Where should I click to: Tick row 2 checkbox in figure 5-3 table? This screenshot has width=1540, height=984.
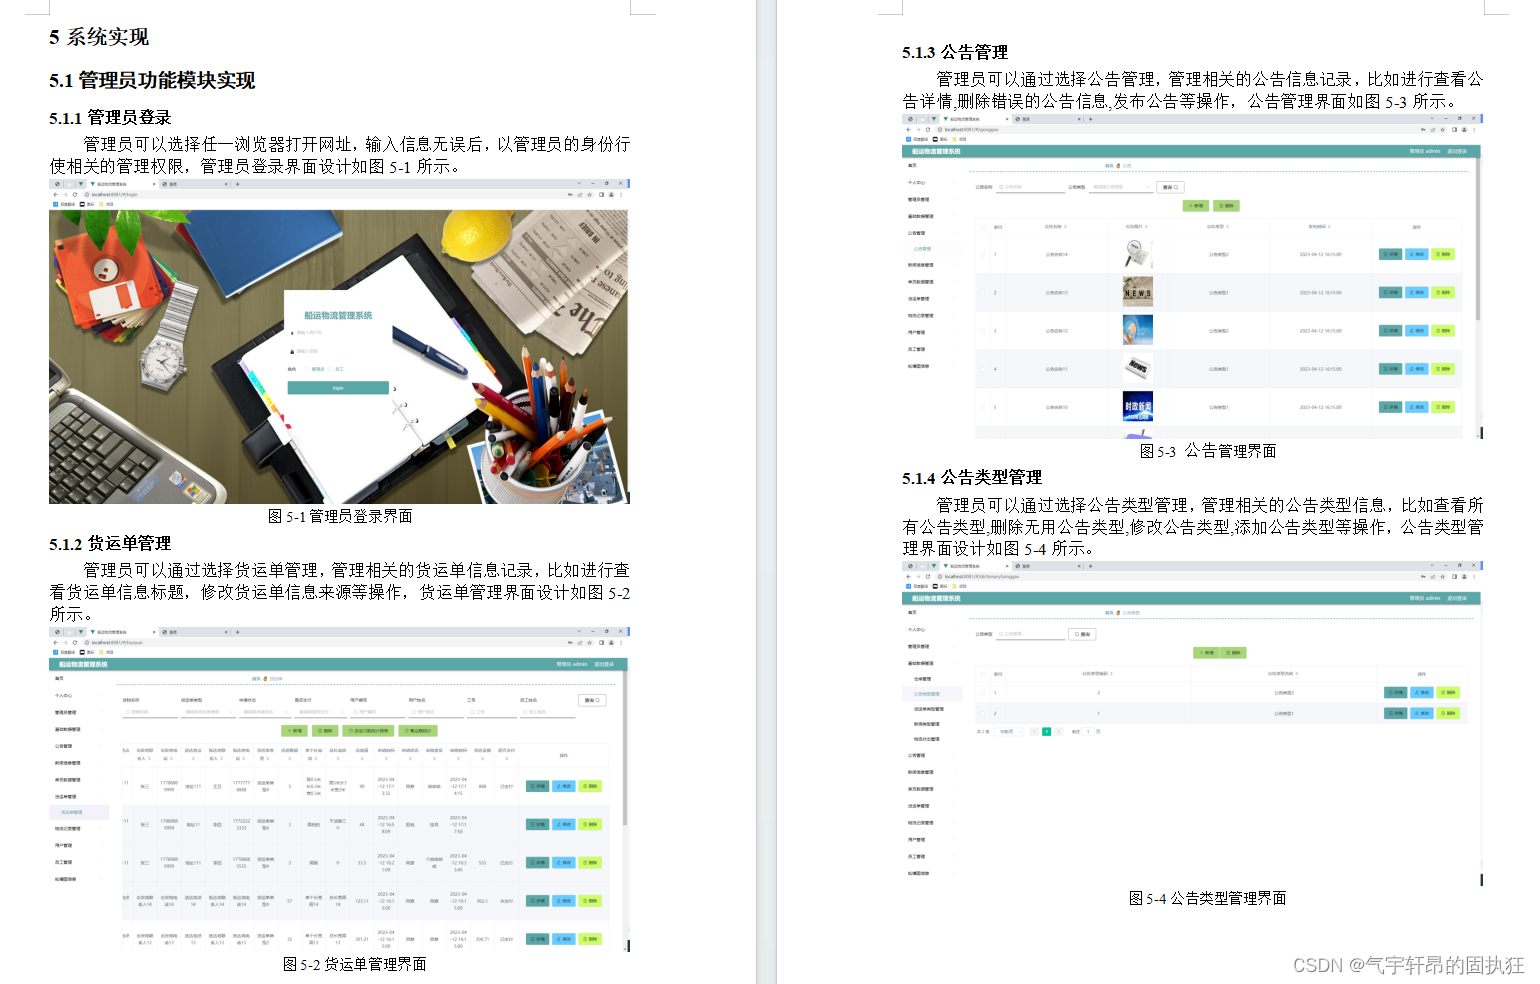[983, 293]
